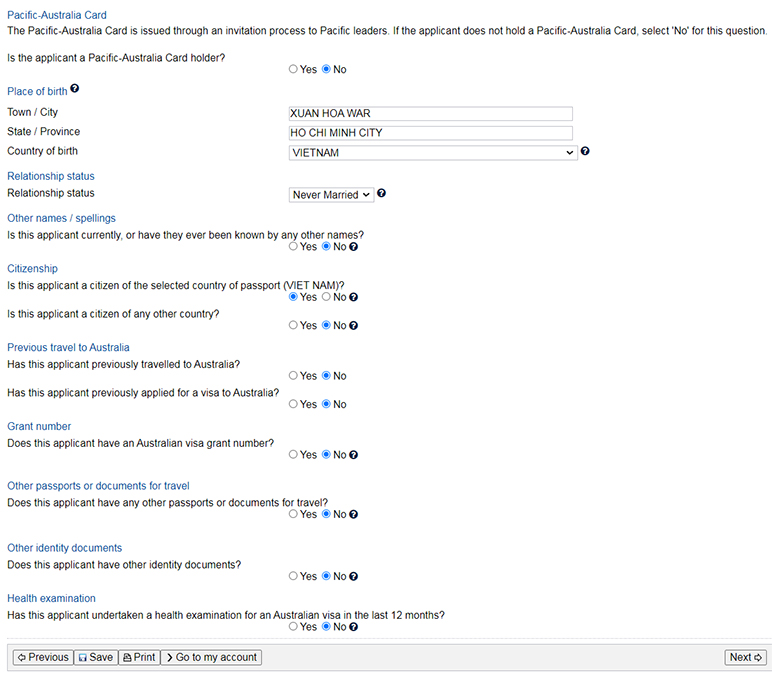772x675 pixels.
Task: Select No for citizen of any other country
Action: 326,325
